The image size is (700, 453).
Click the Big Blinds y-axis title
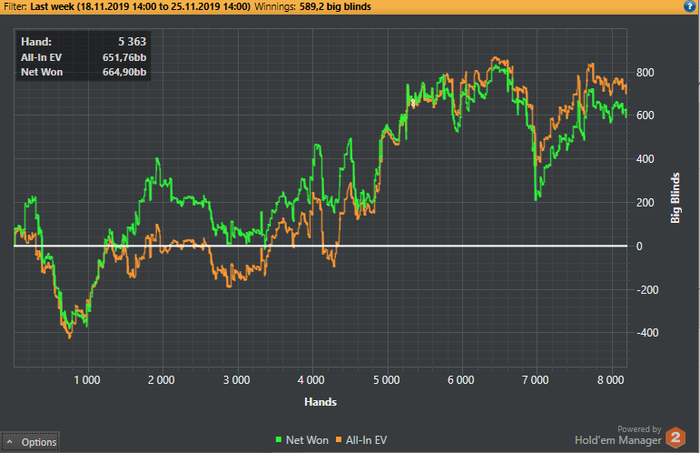[x=675, y=198]
